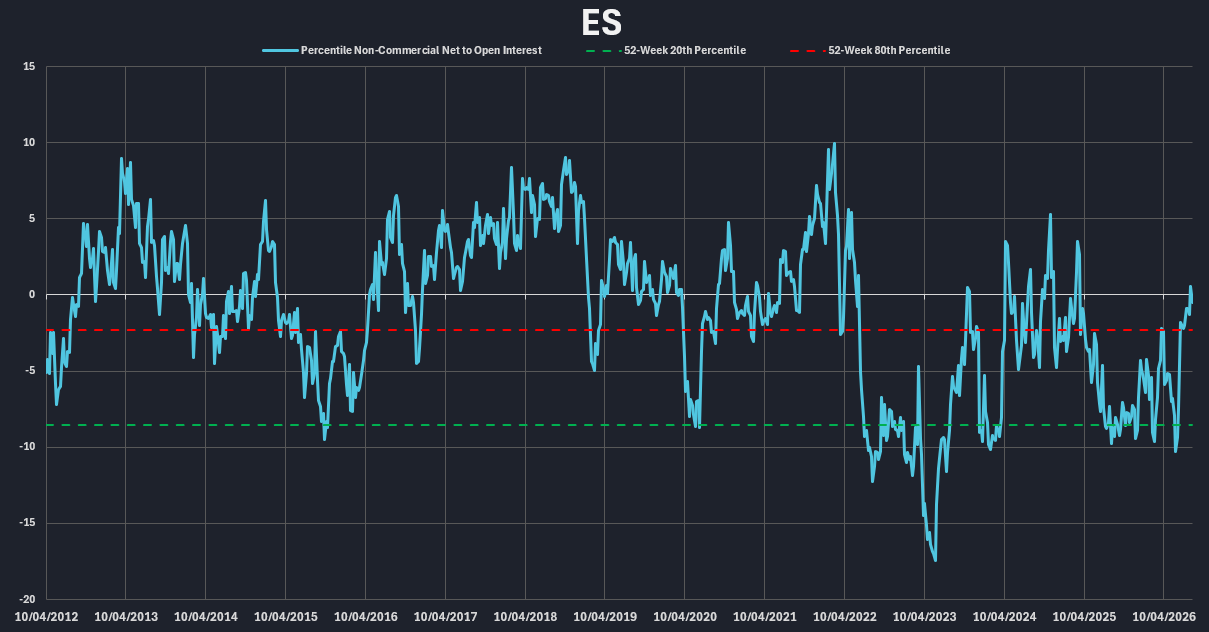1209x632 pixels.
Task: Click x-axis date 10/04/2022
Action: [x=845, y=617]
